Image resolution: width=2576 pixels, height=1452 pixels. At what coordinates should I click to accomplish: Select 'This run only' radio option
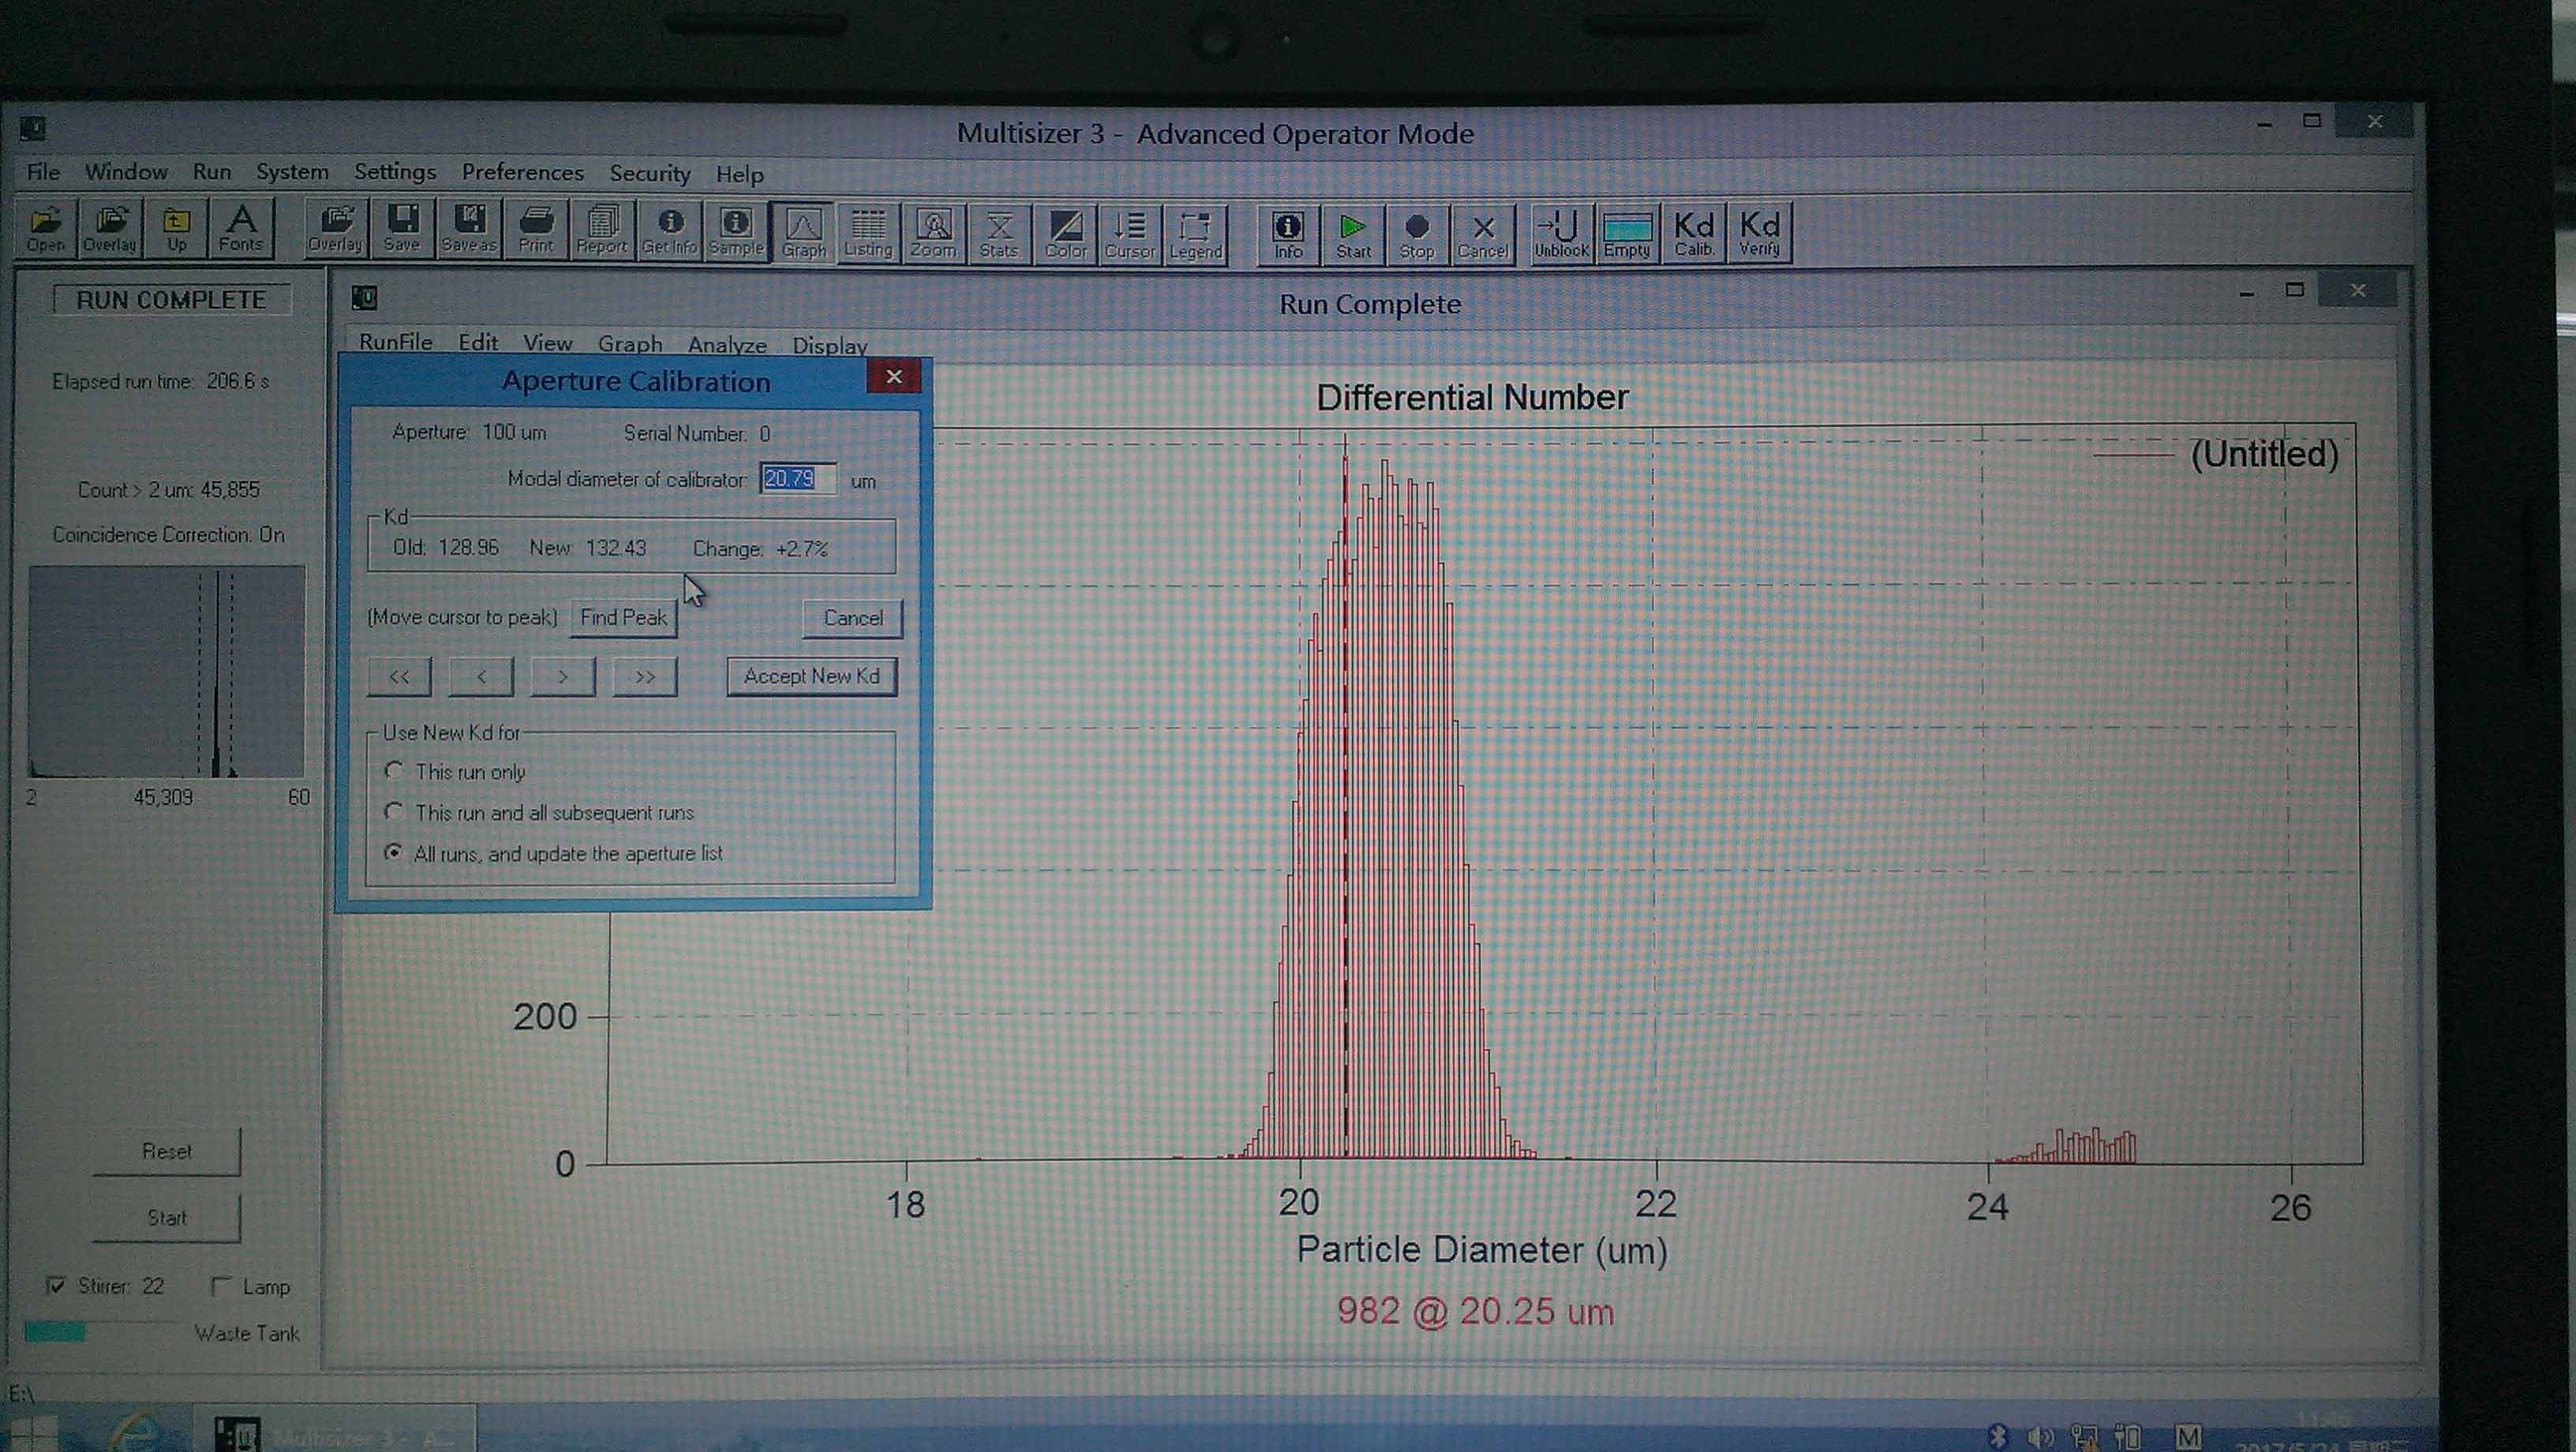click(x=394, y=771)
